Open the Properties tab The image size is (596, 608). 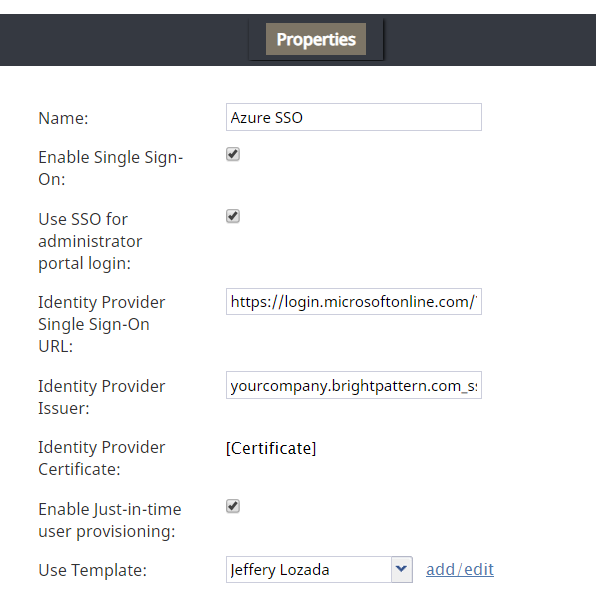point(316,39)
